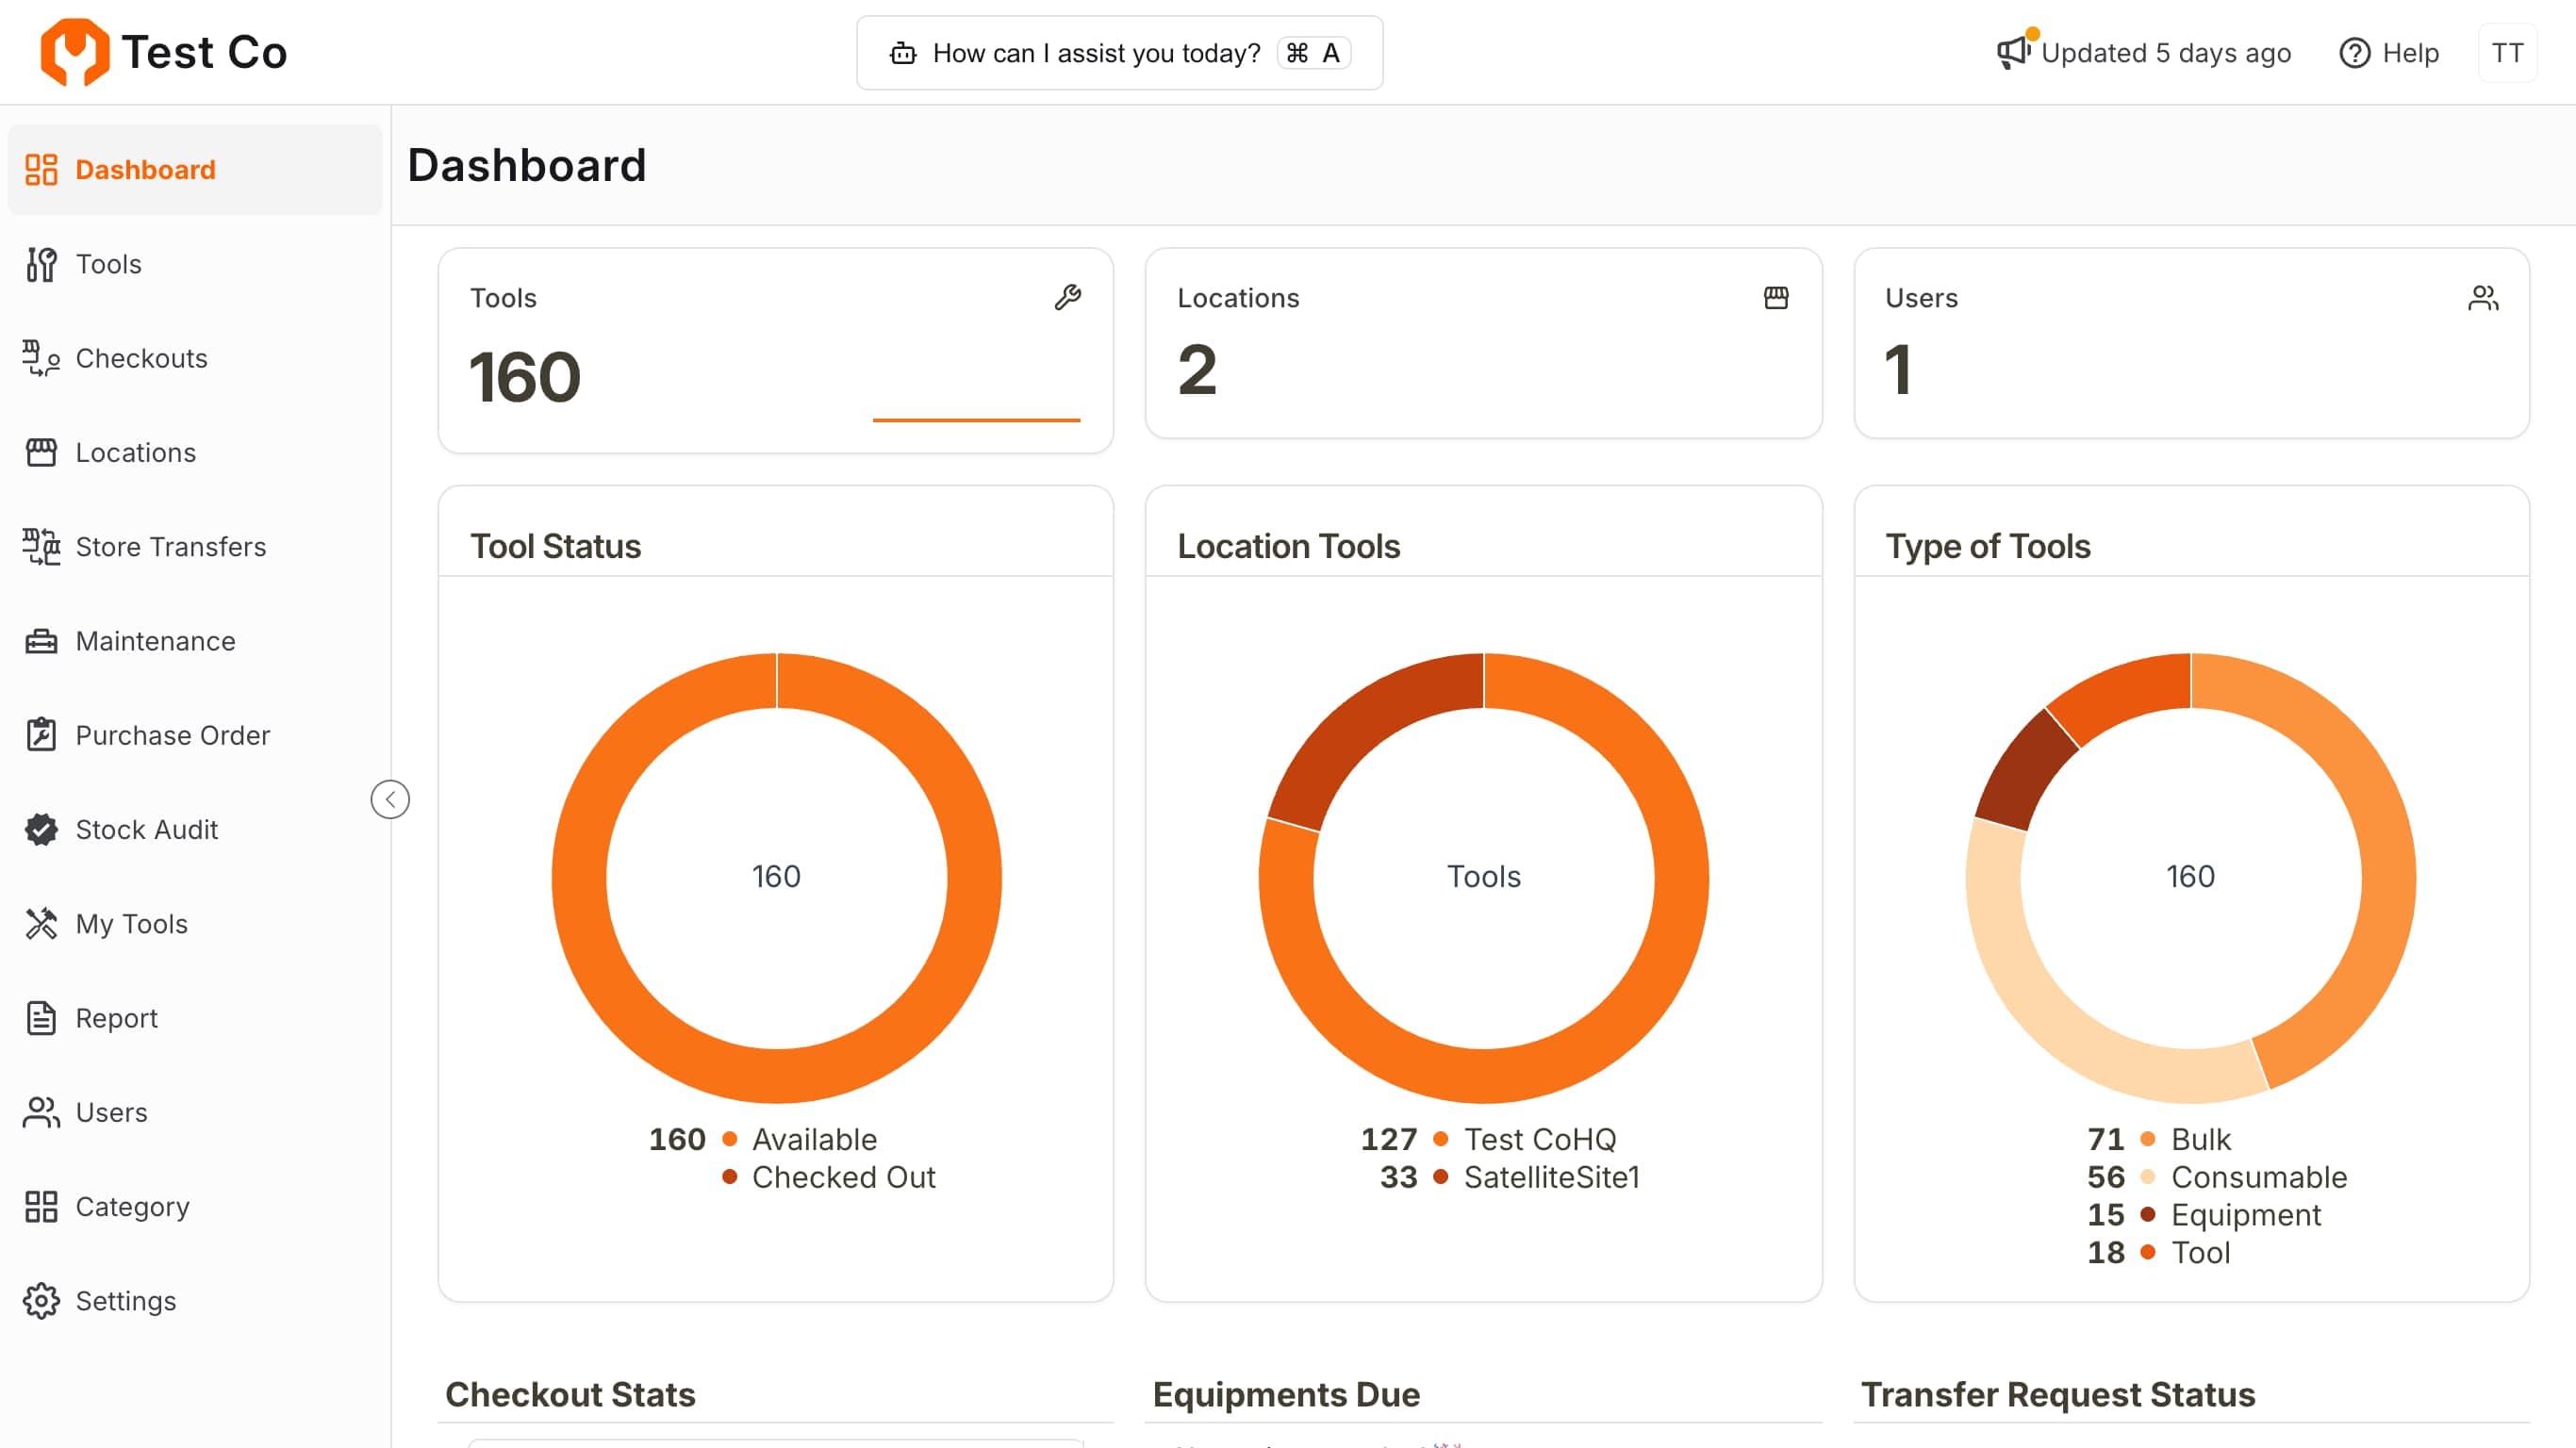The width and height of the screenshot is (2576, 1448).
Task: Open the Maintenance menu item
Action: pyautogui.click(x=155, y=641)
